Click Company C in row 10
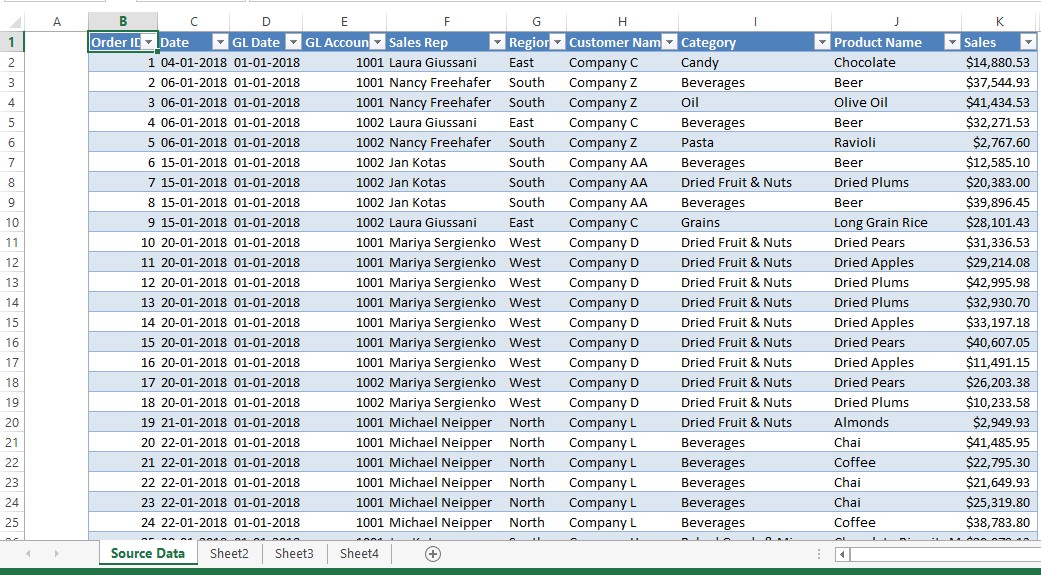This screenshot has width=1041, height=575. [622, 222]
